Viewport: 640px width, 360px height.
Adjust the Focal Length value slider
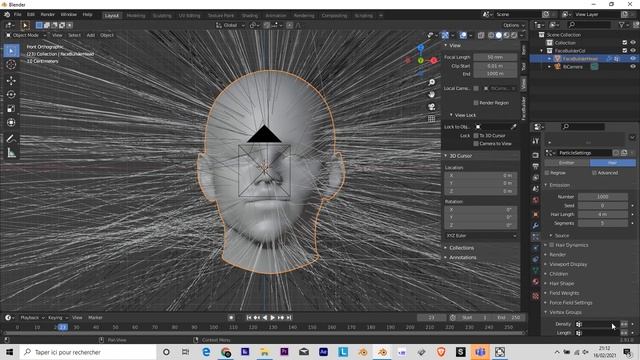[495, 58]
